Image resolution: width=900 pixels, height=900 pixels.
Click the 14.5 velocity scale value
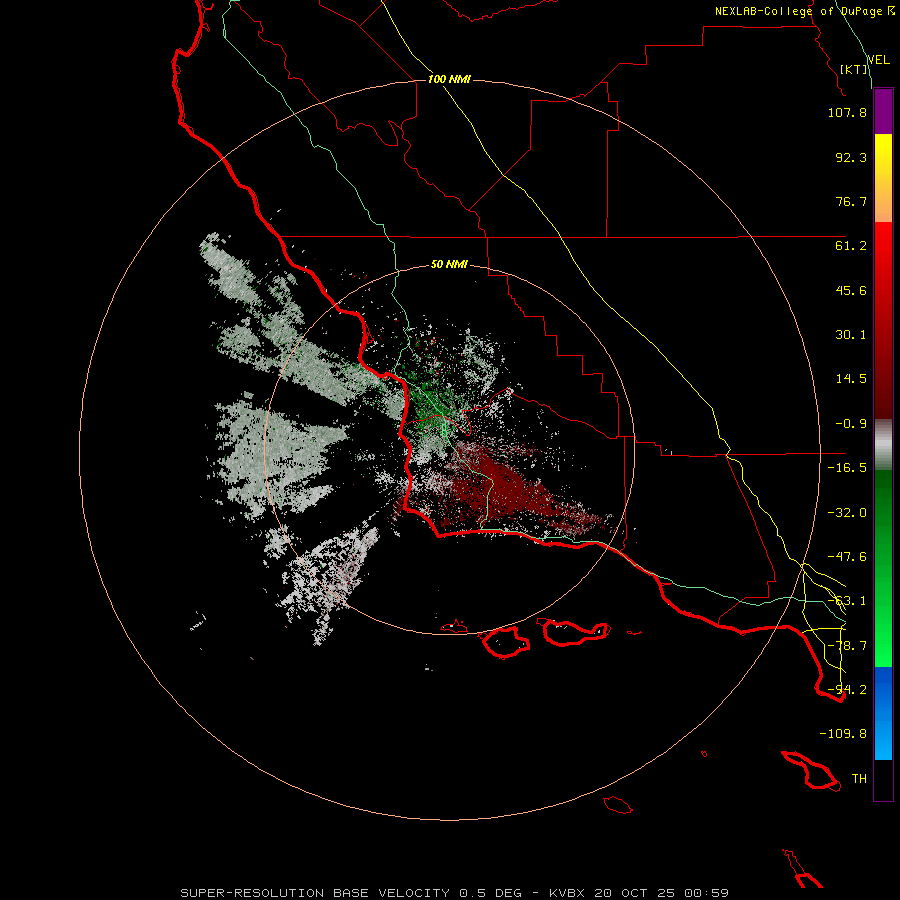coord(851,379)
